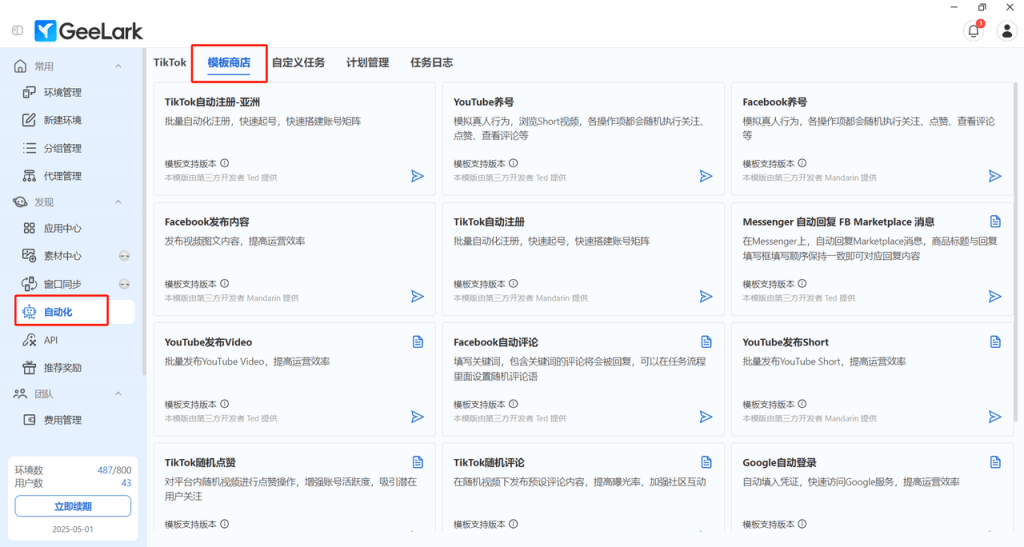Collapse the 发现 sidebar section
The height and width of the screenshot is (547, 1024).
(118, 202)
